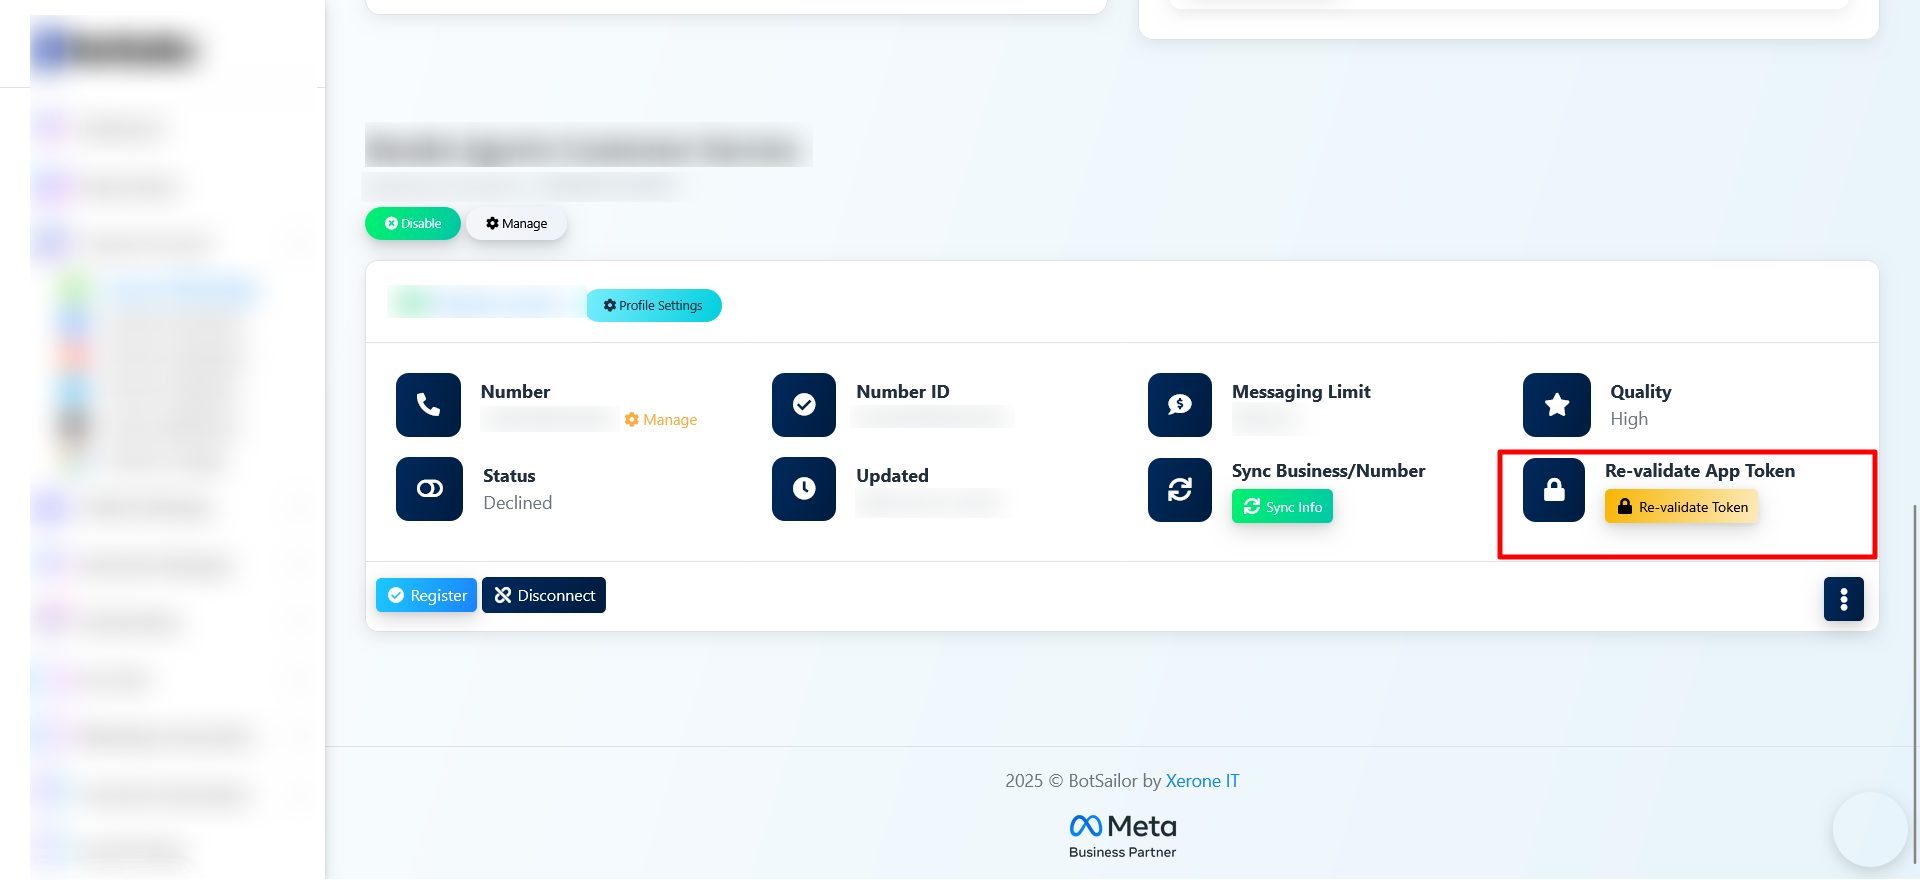Click the blue Register button
1920x880 pixels.
[x=427, y=595]
